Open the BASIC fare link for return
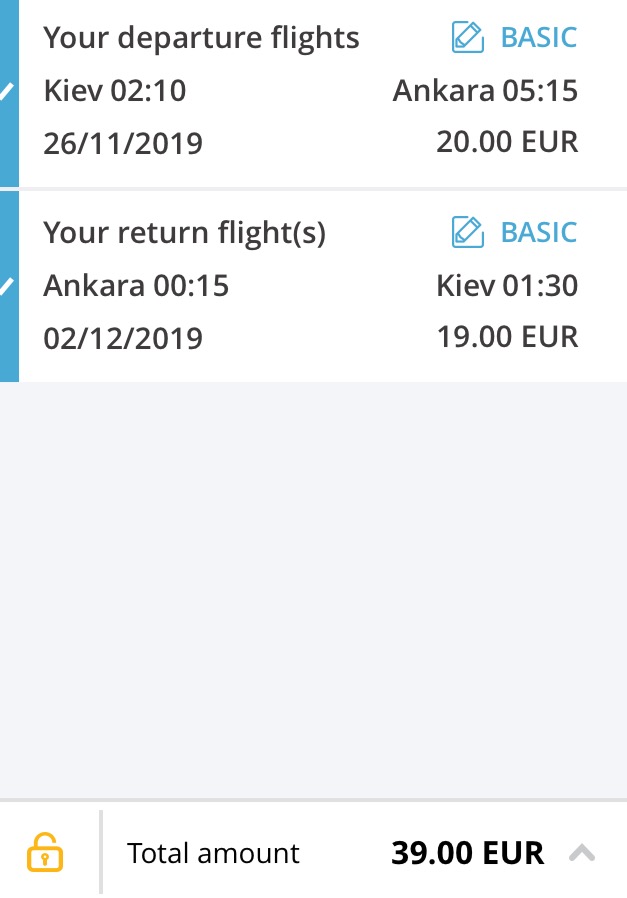627x898 pixels. [x=539, y=232]
